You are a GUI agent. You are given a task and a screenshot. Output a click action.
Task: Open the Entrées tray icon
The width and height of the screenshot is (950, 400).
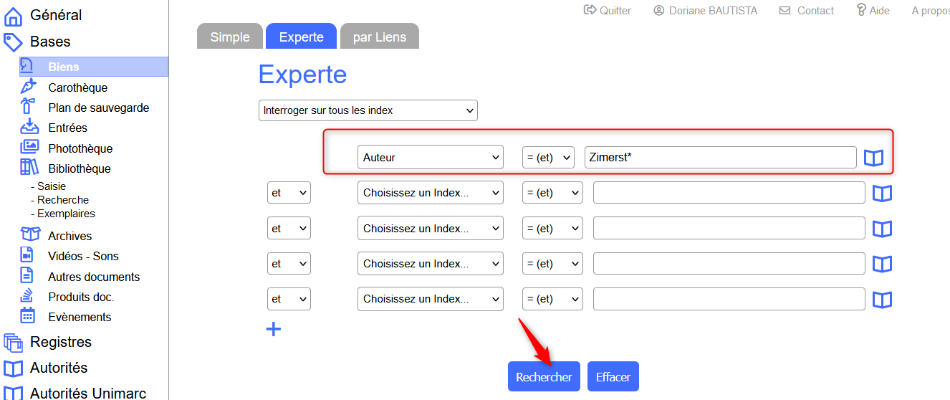(28, 127)
